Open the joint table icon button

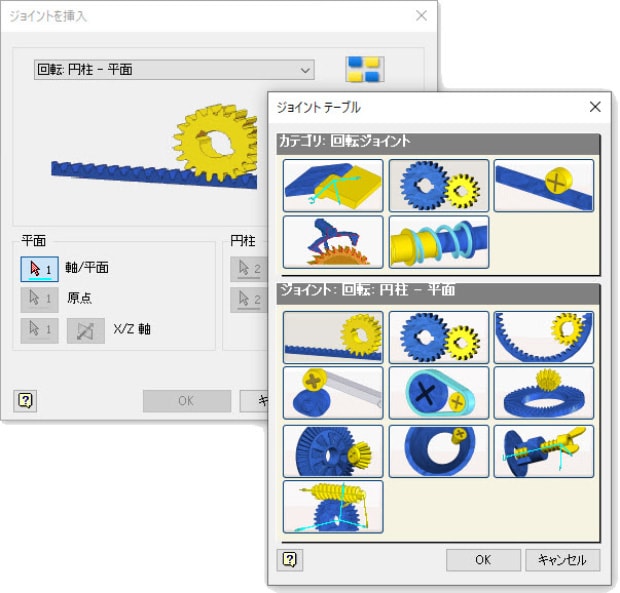click(365, 69)
